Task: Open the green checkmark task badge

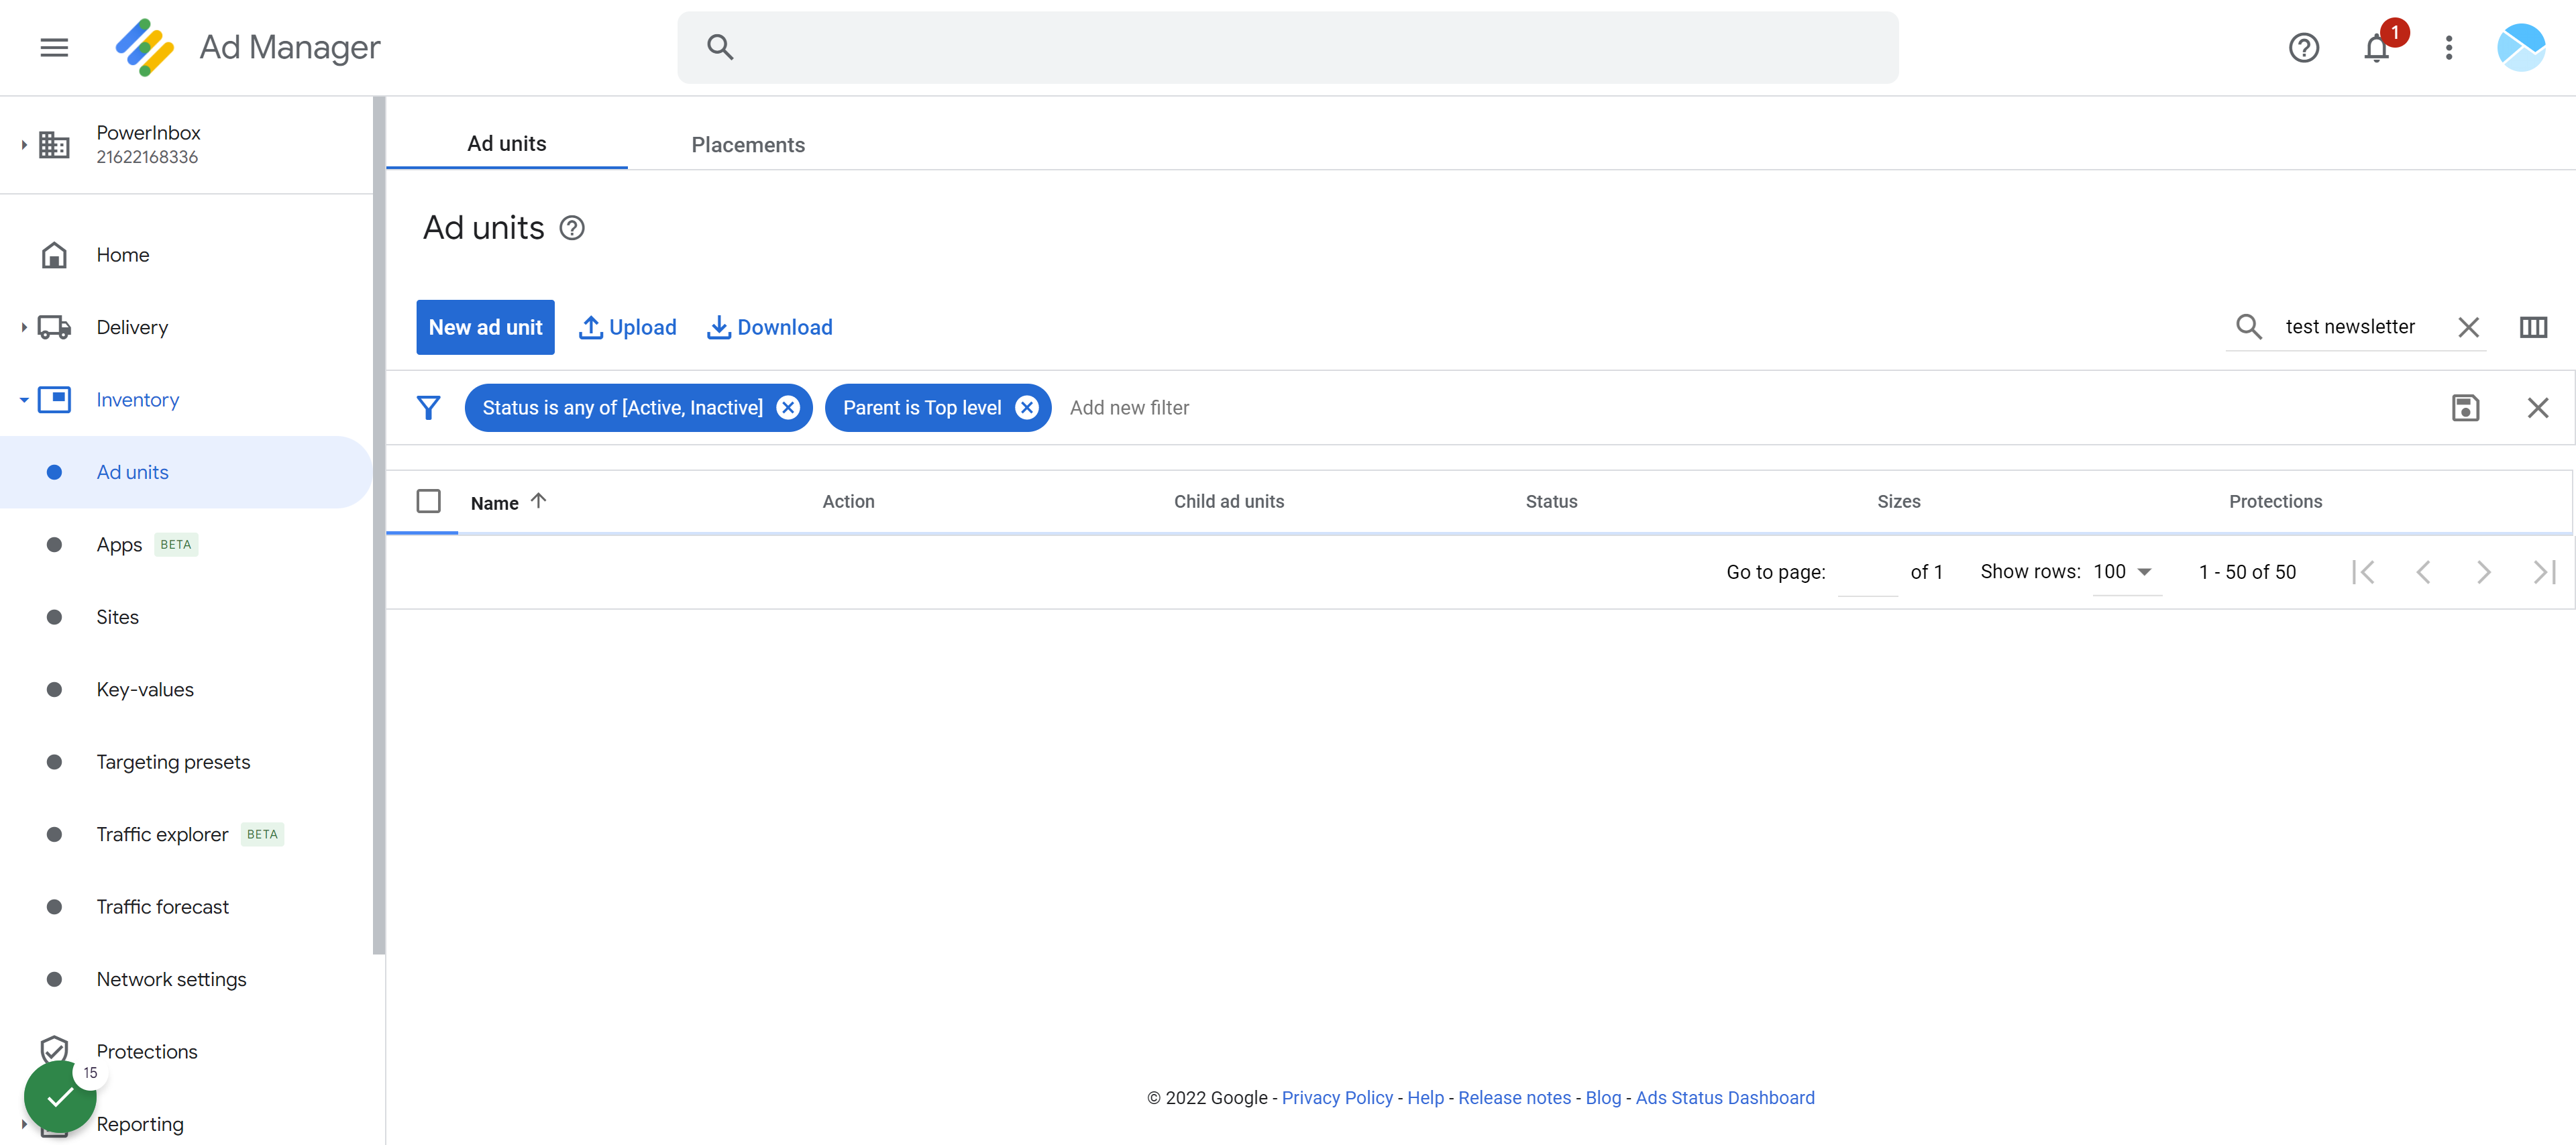Action: coord(60,1097)
